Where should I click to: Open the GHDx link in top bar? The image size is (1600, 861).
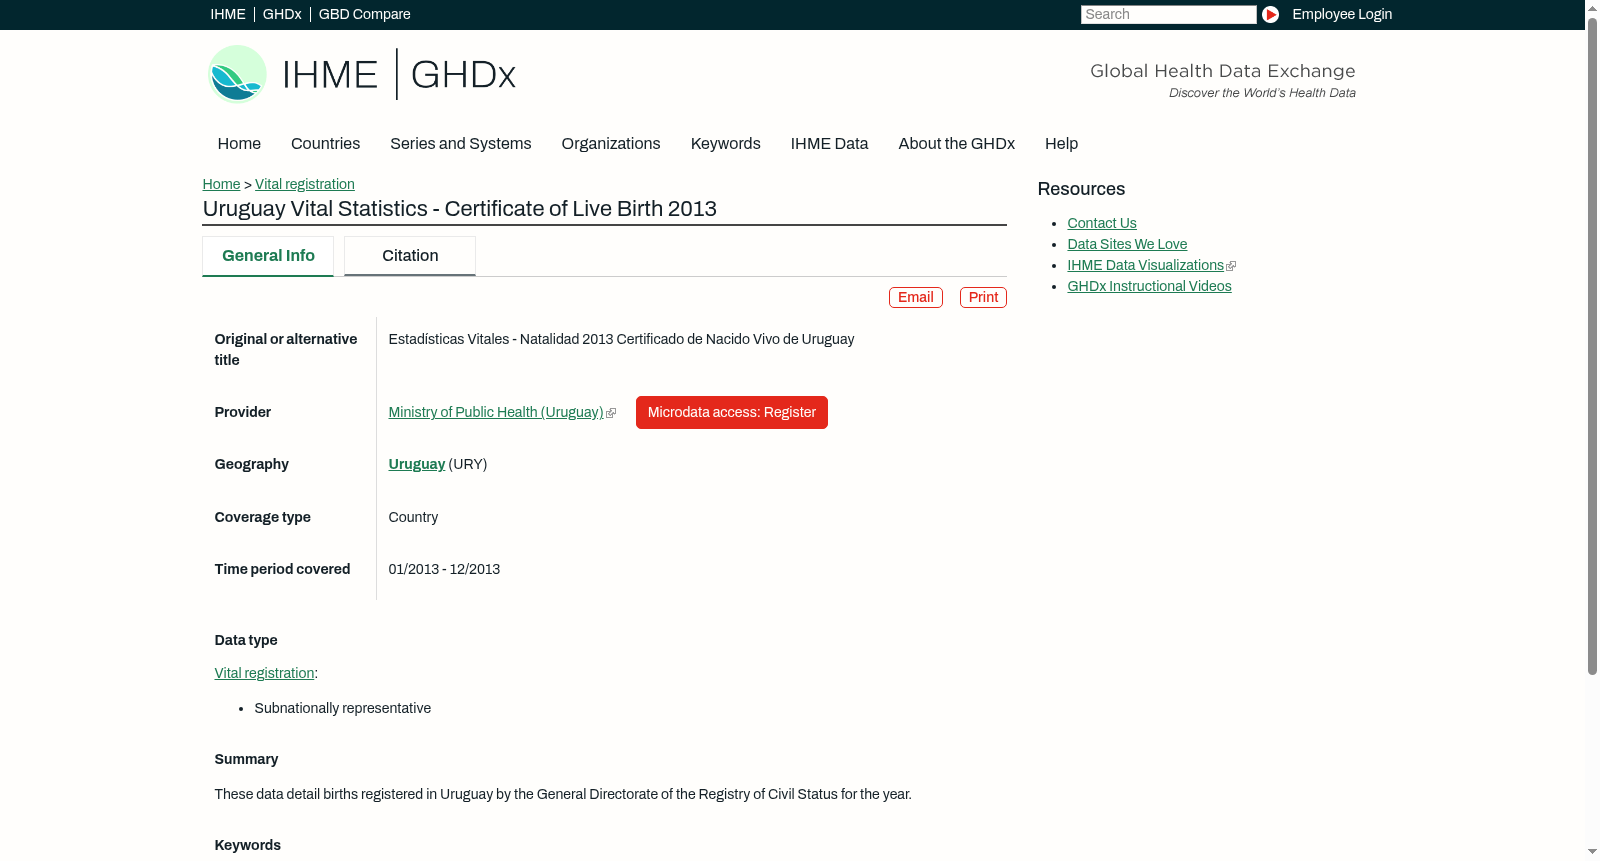(282, 14)
